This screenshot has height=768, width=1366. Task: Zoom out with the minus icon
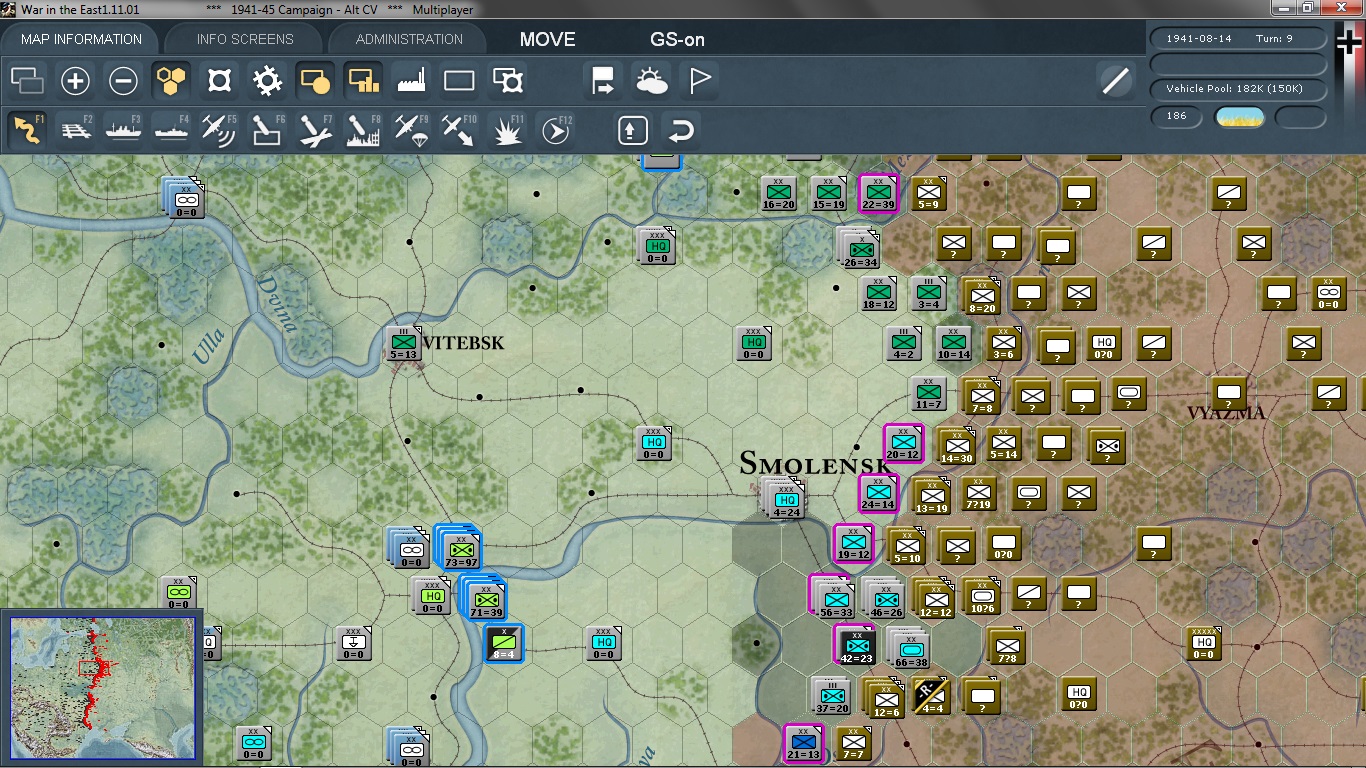[x=123, y=81]
